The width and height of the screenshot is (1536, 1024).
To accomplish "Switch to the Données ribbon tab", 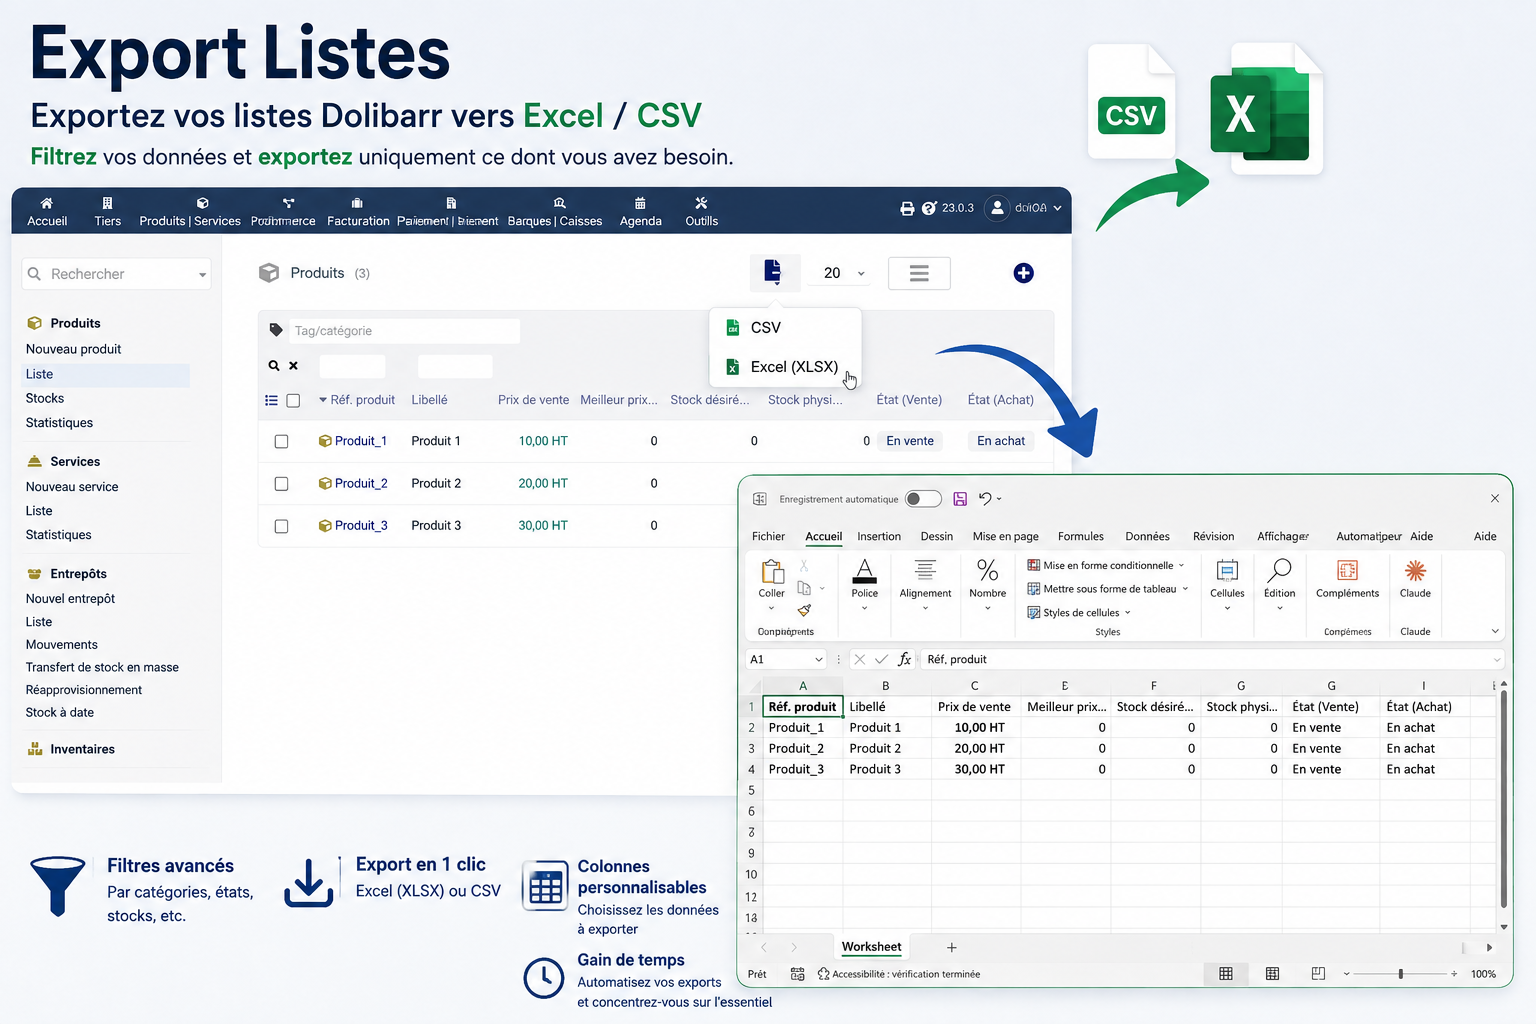I will pos(1147,537).
